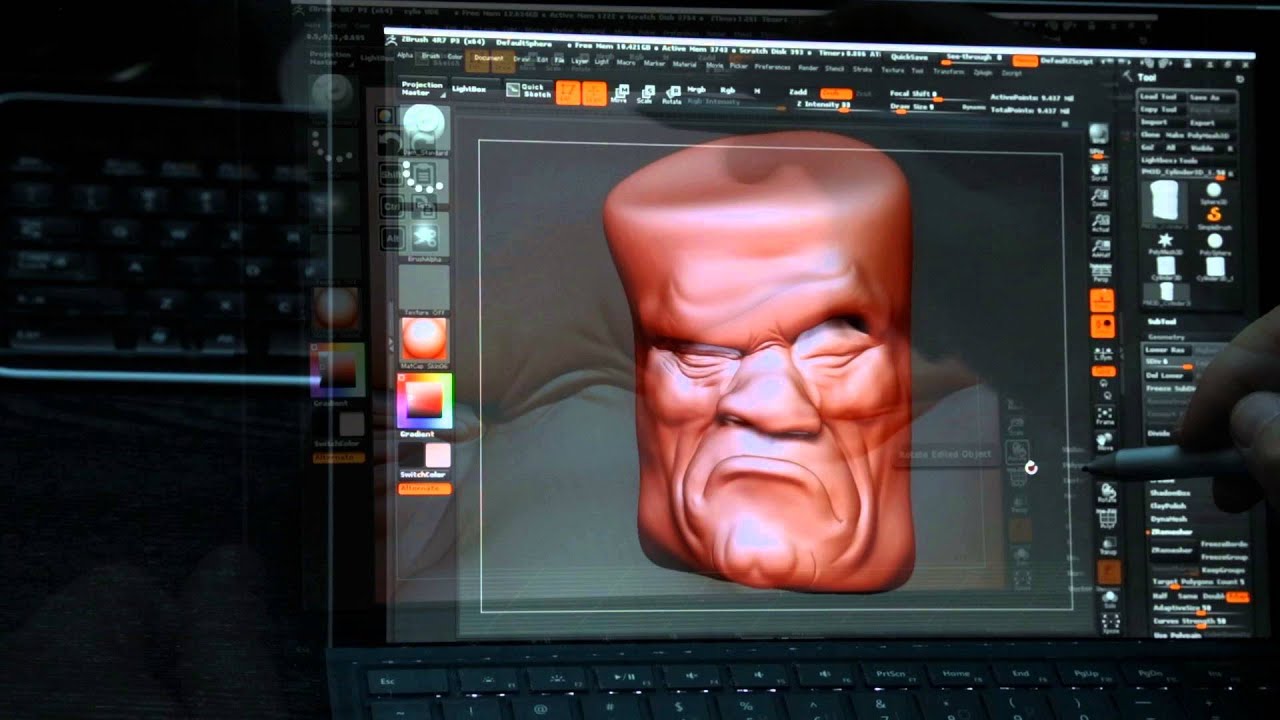Open the Render menu
The height and width of the screenshot is (720, 1280).
808,67
